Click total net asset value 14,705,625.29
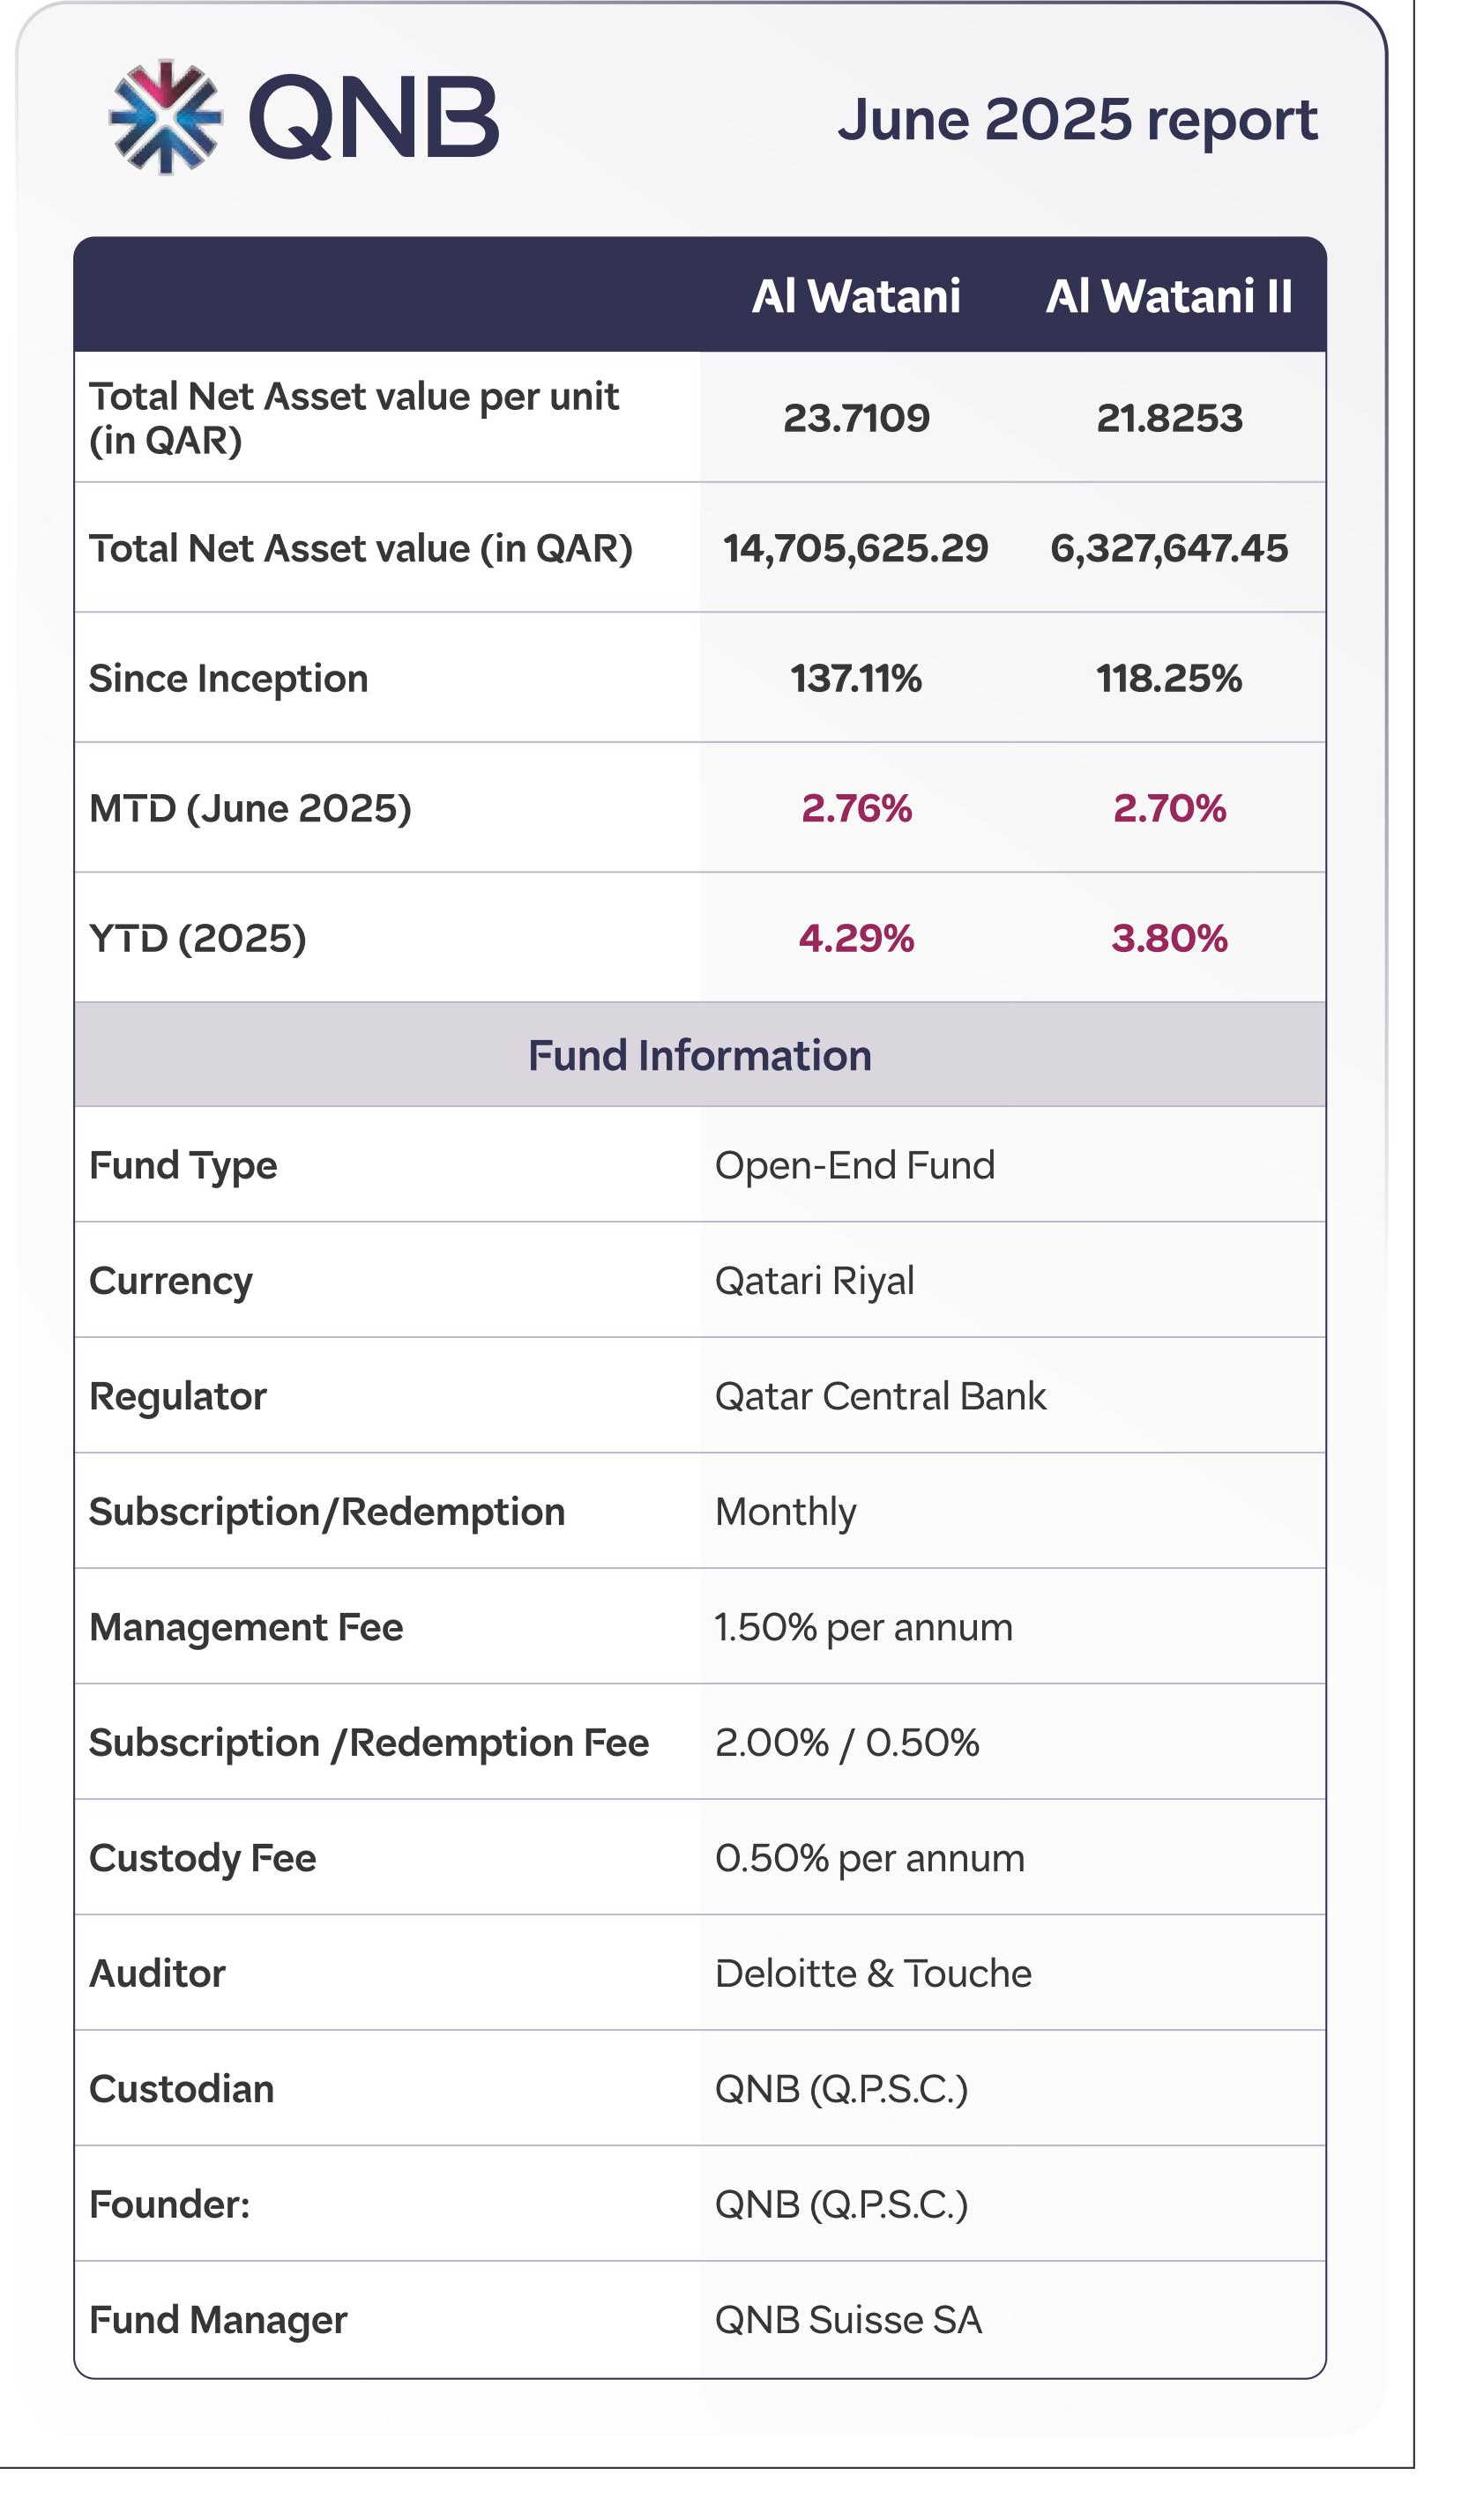This screenshot has width=1476, height=2520. pos(856,548)
